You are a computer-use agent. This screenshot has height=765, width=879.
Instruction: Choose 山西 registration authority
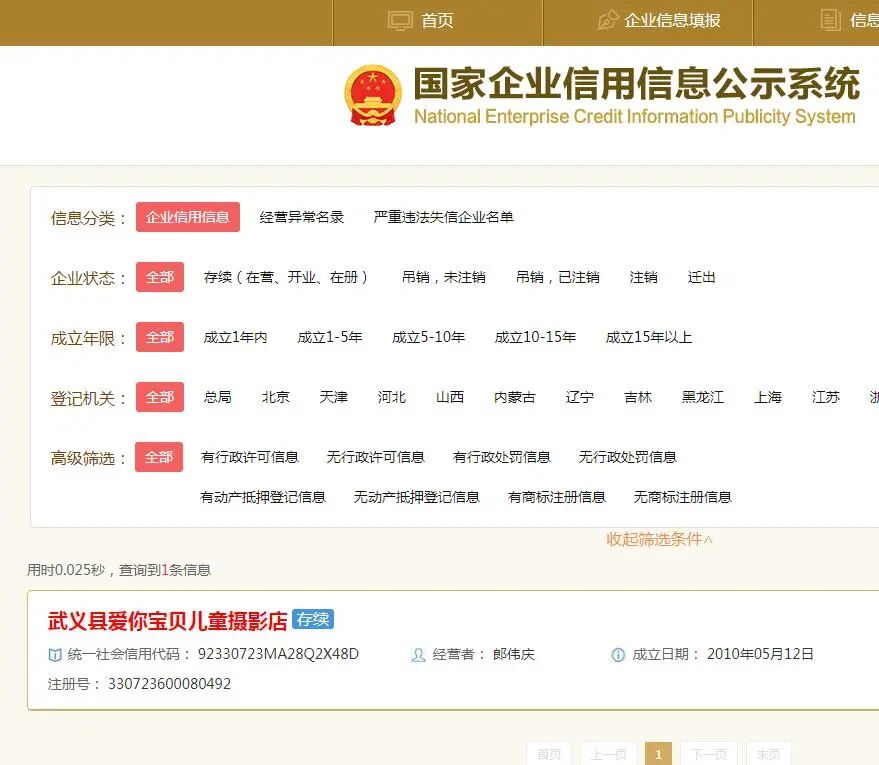[450, 397]
